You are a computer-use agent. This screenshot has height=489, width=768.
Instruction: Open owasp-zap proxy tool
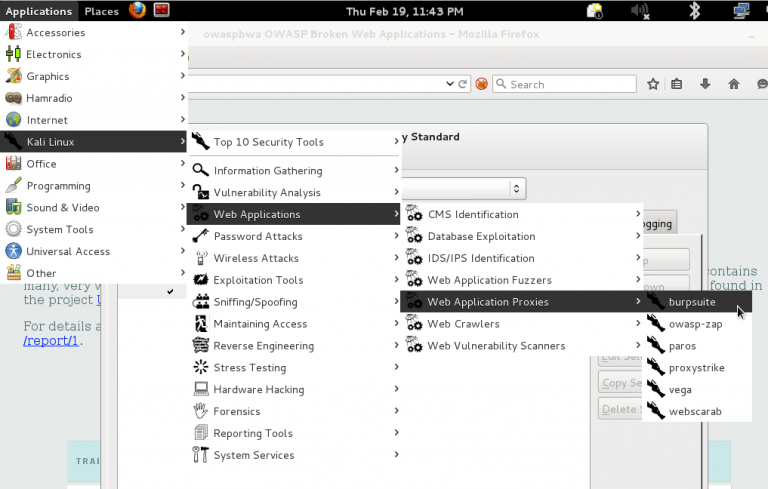pyautogui.click(x=695, y=323)
